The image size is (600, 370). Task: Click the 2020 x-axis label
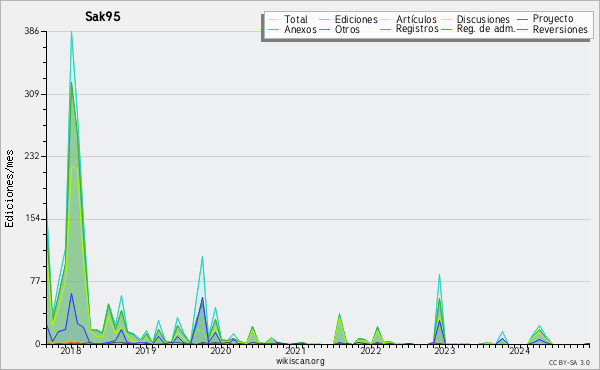(x=221, y=350)
